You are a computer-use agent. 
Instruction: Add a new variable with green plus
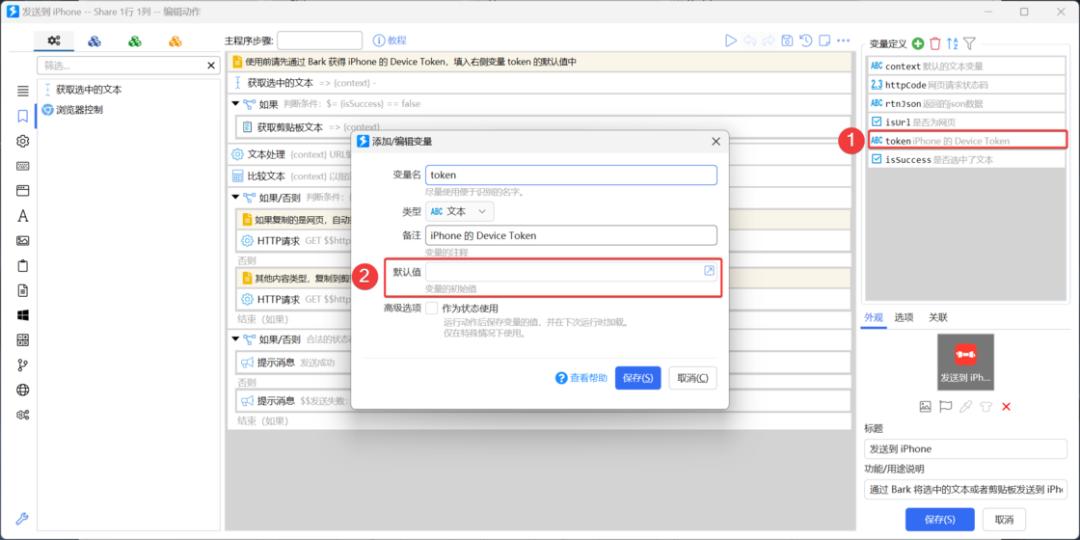point(917,43)
